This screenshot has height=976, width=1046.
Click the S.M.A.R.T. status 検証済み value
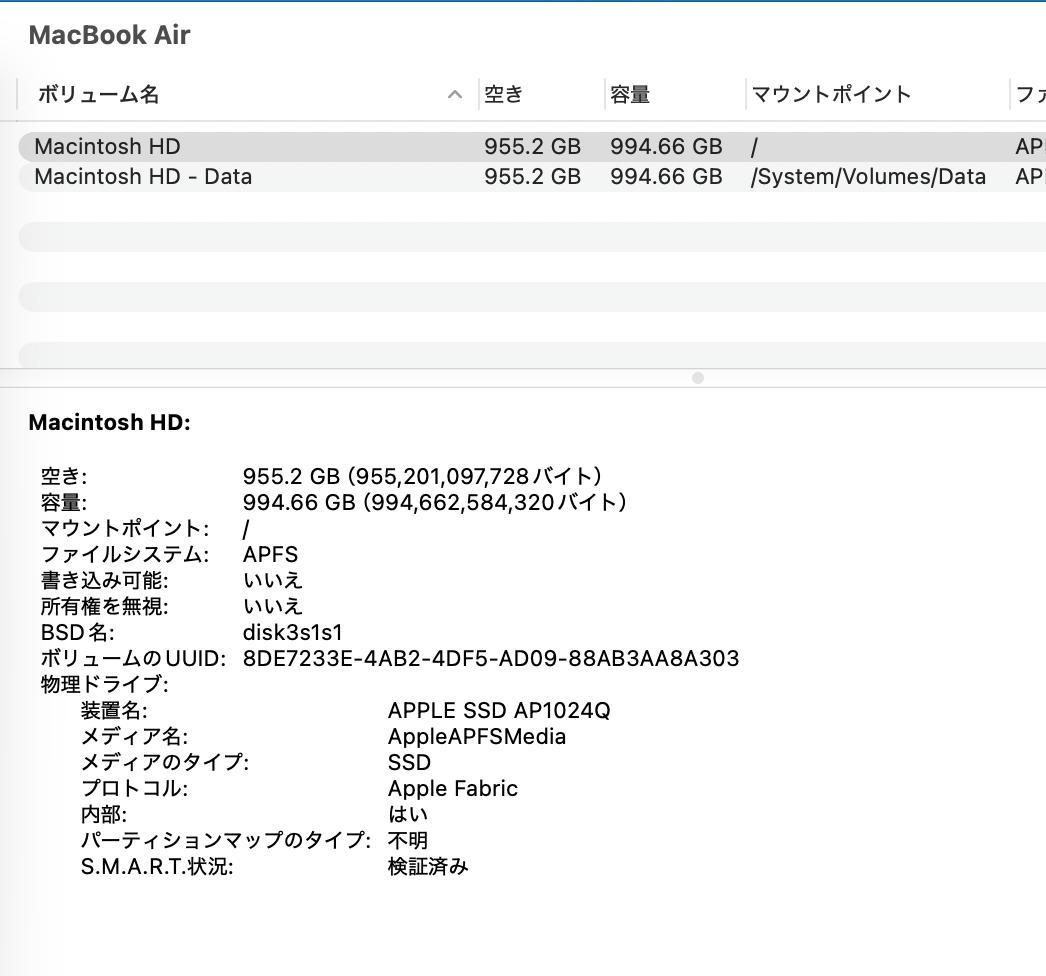426,866
